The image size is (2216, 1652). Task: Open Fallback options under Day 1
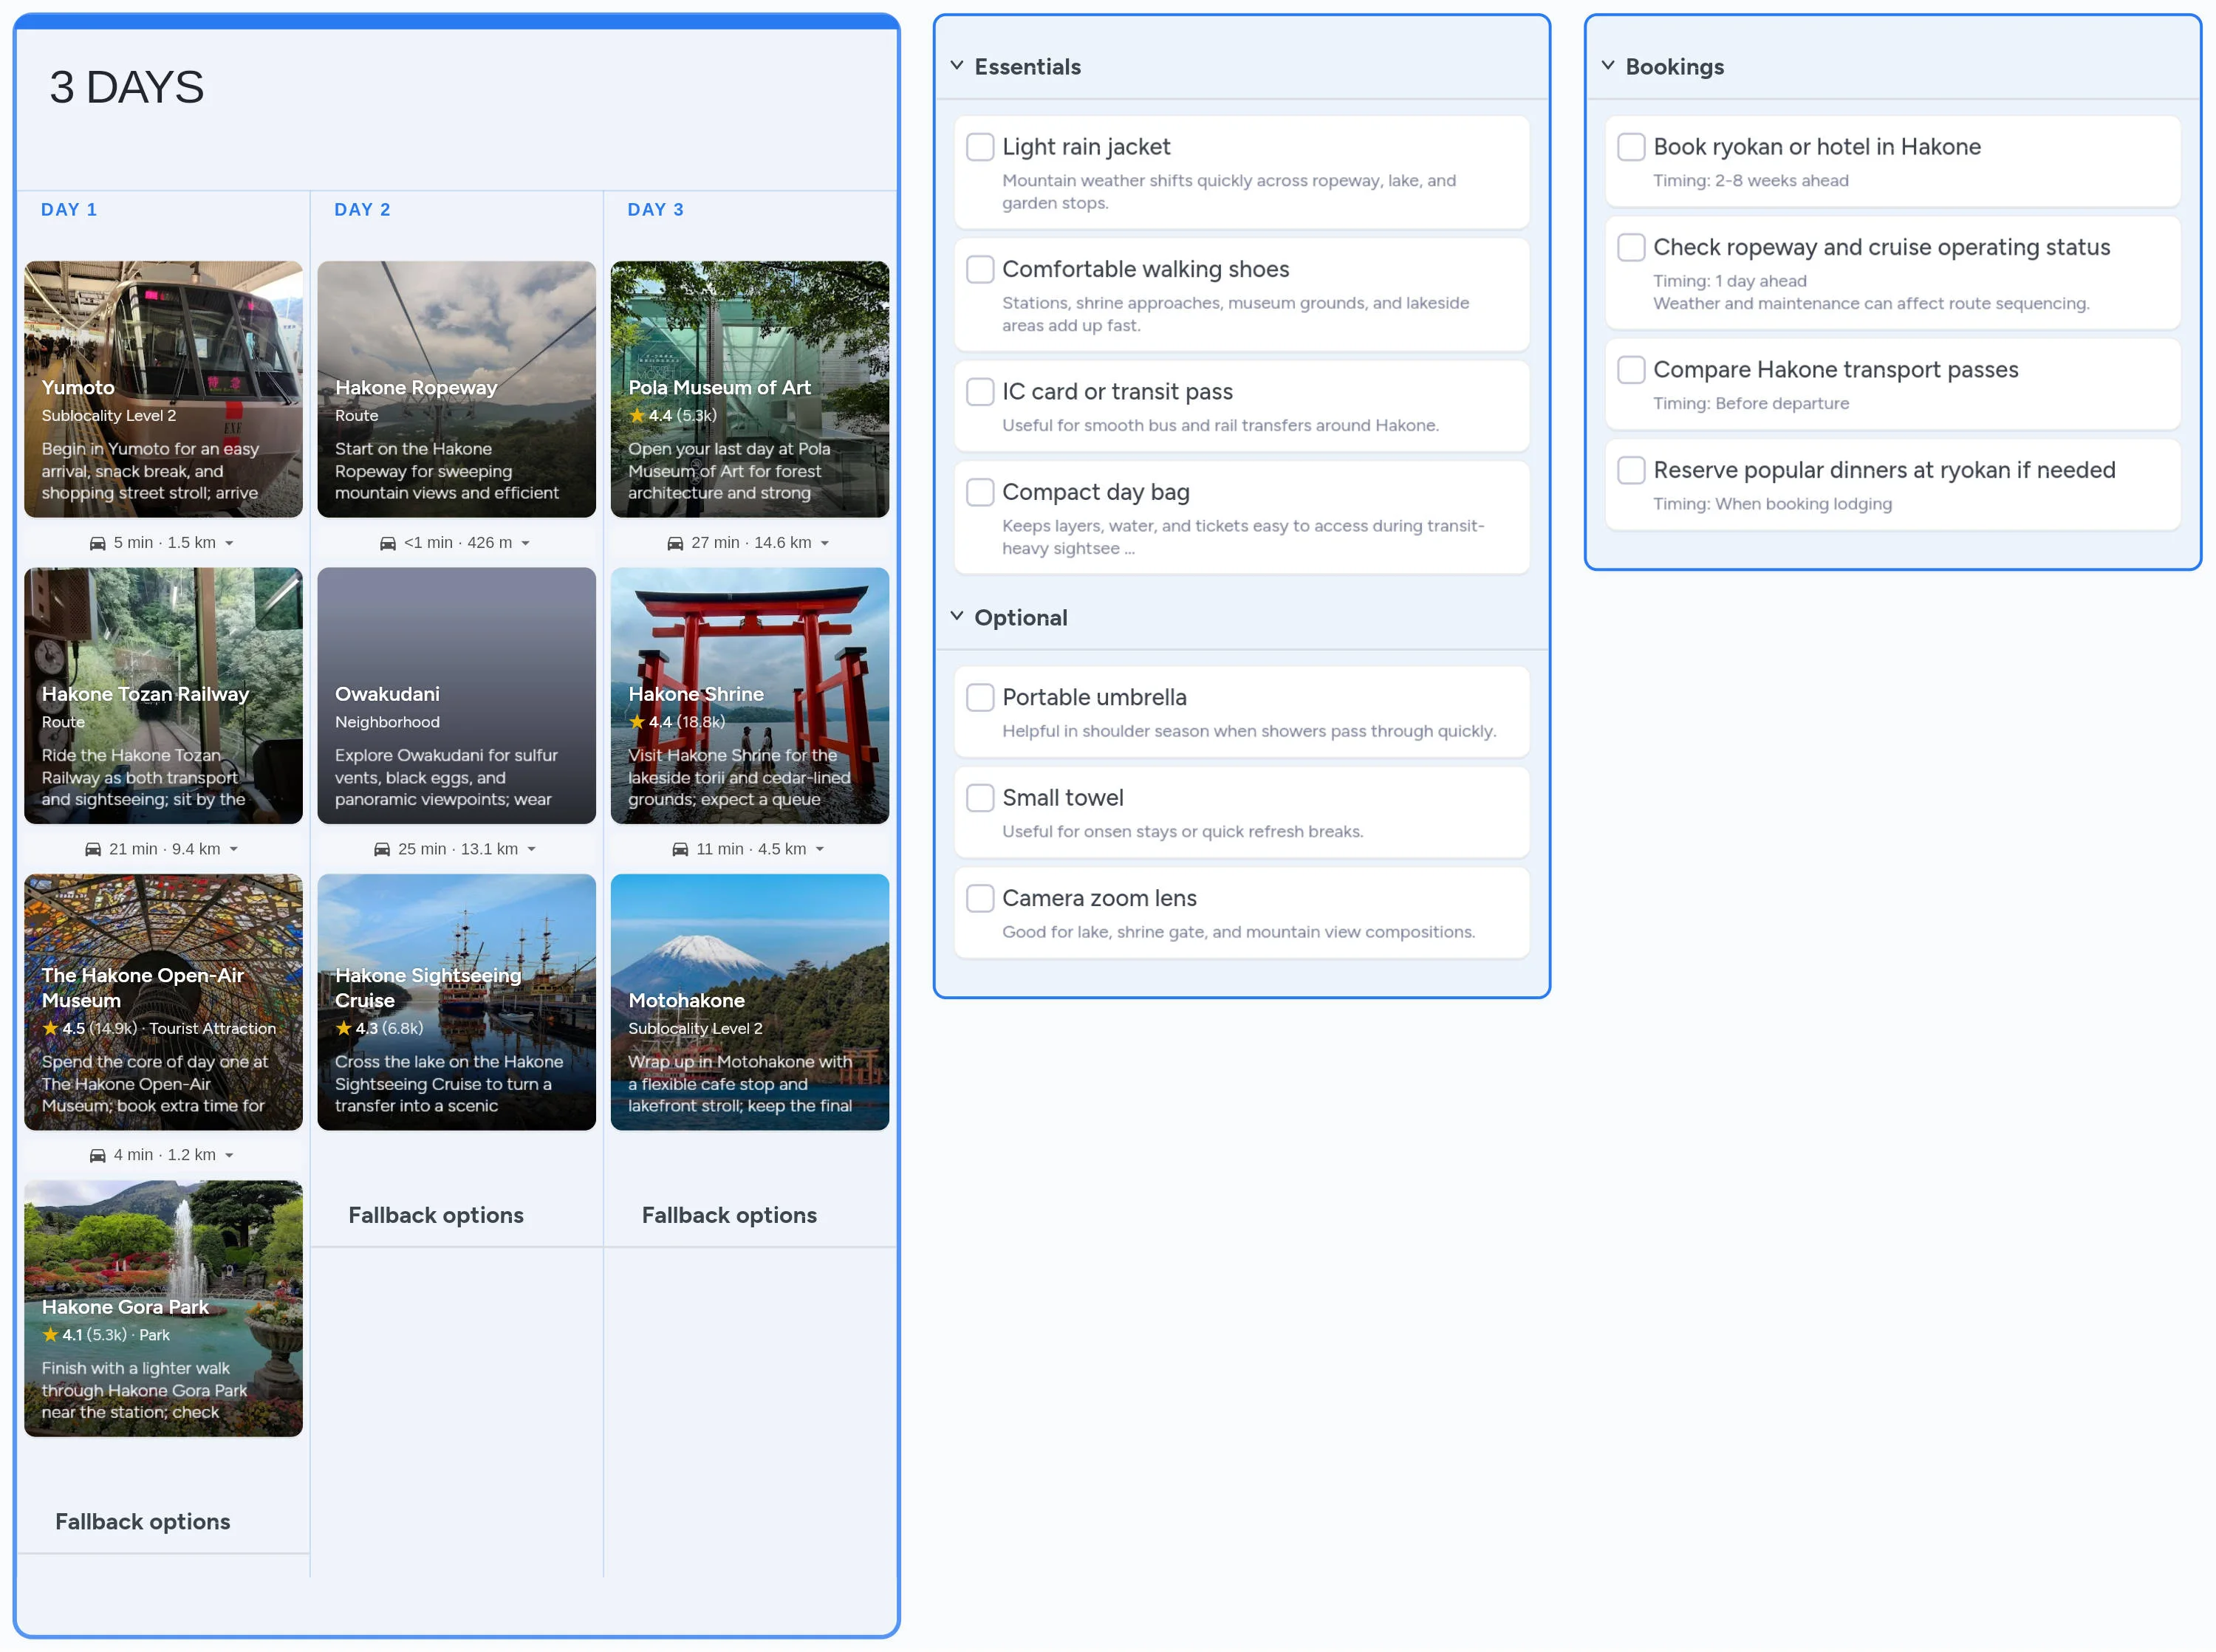pos(142,1521)
